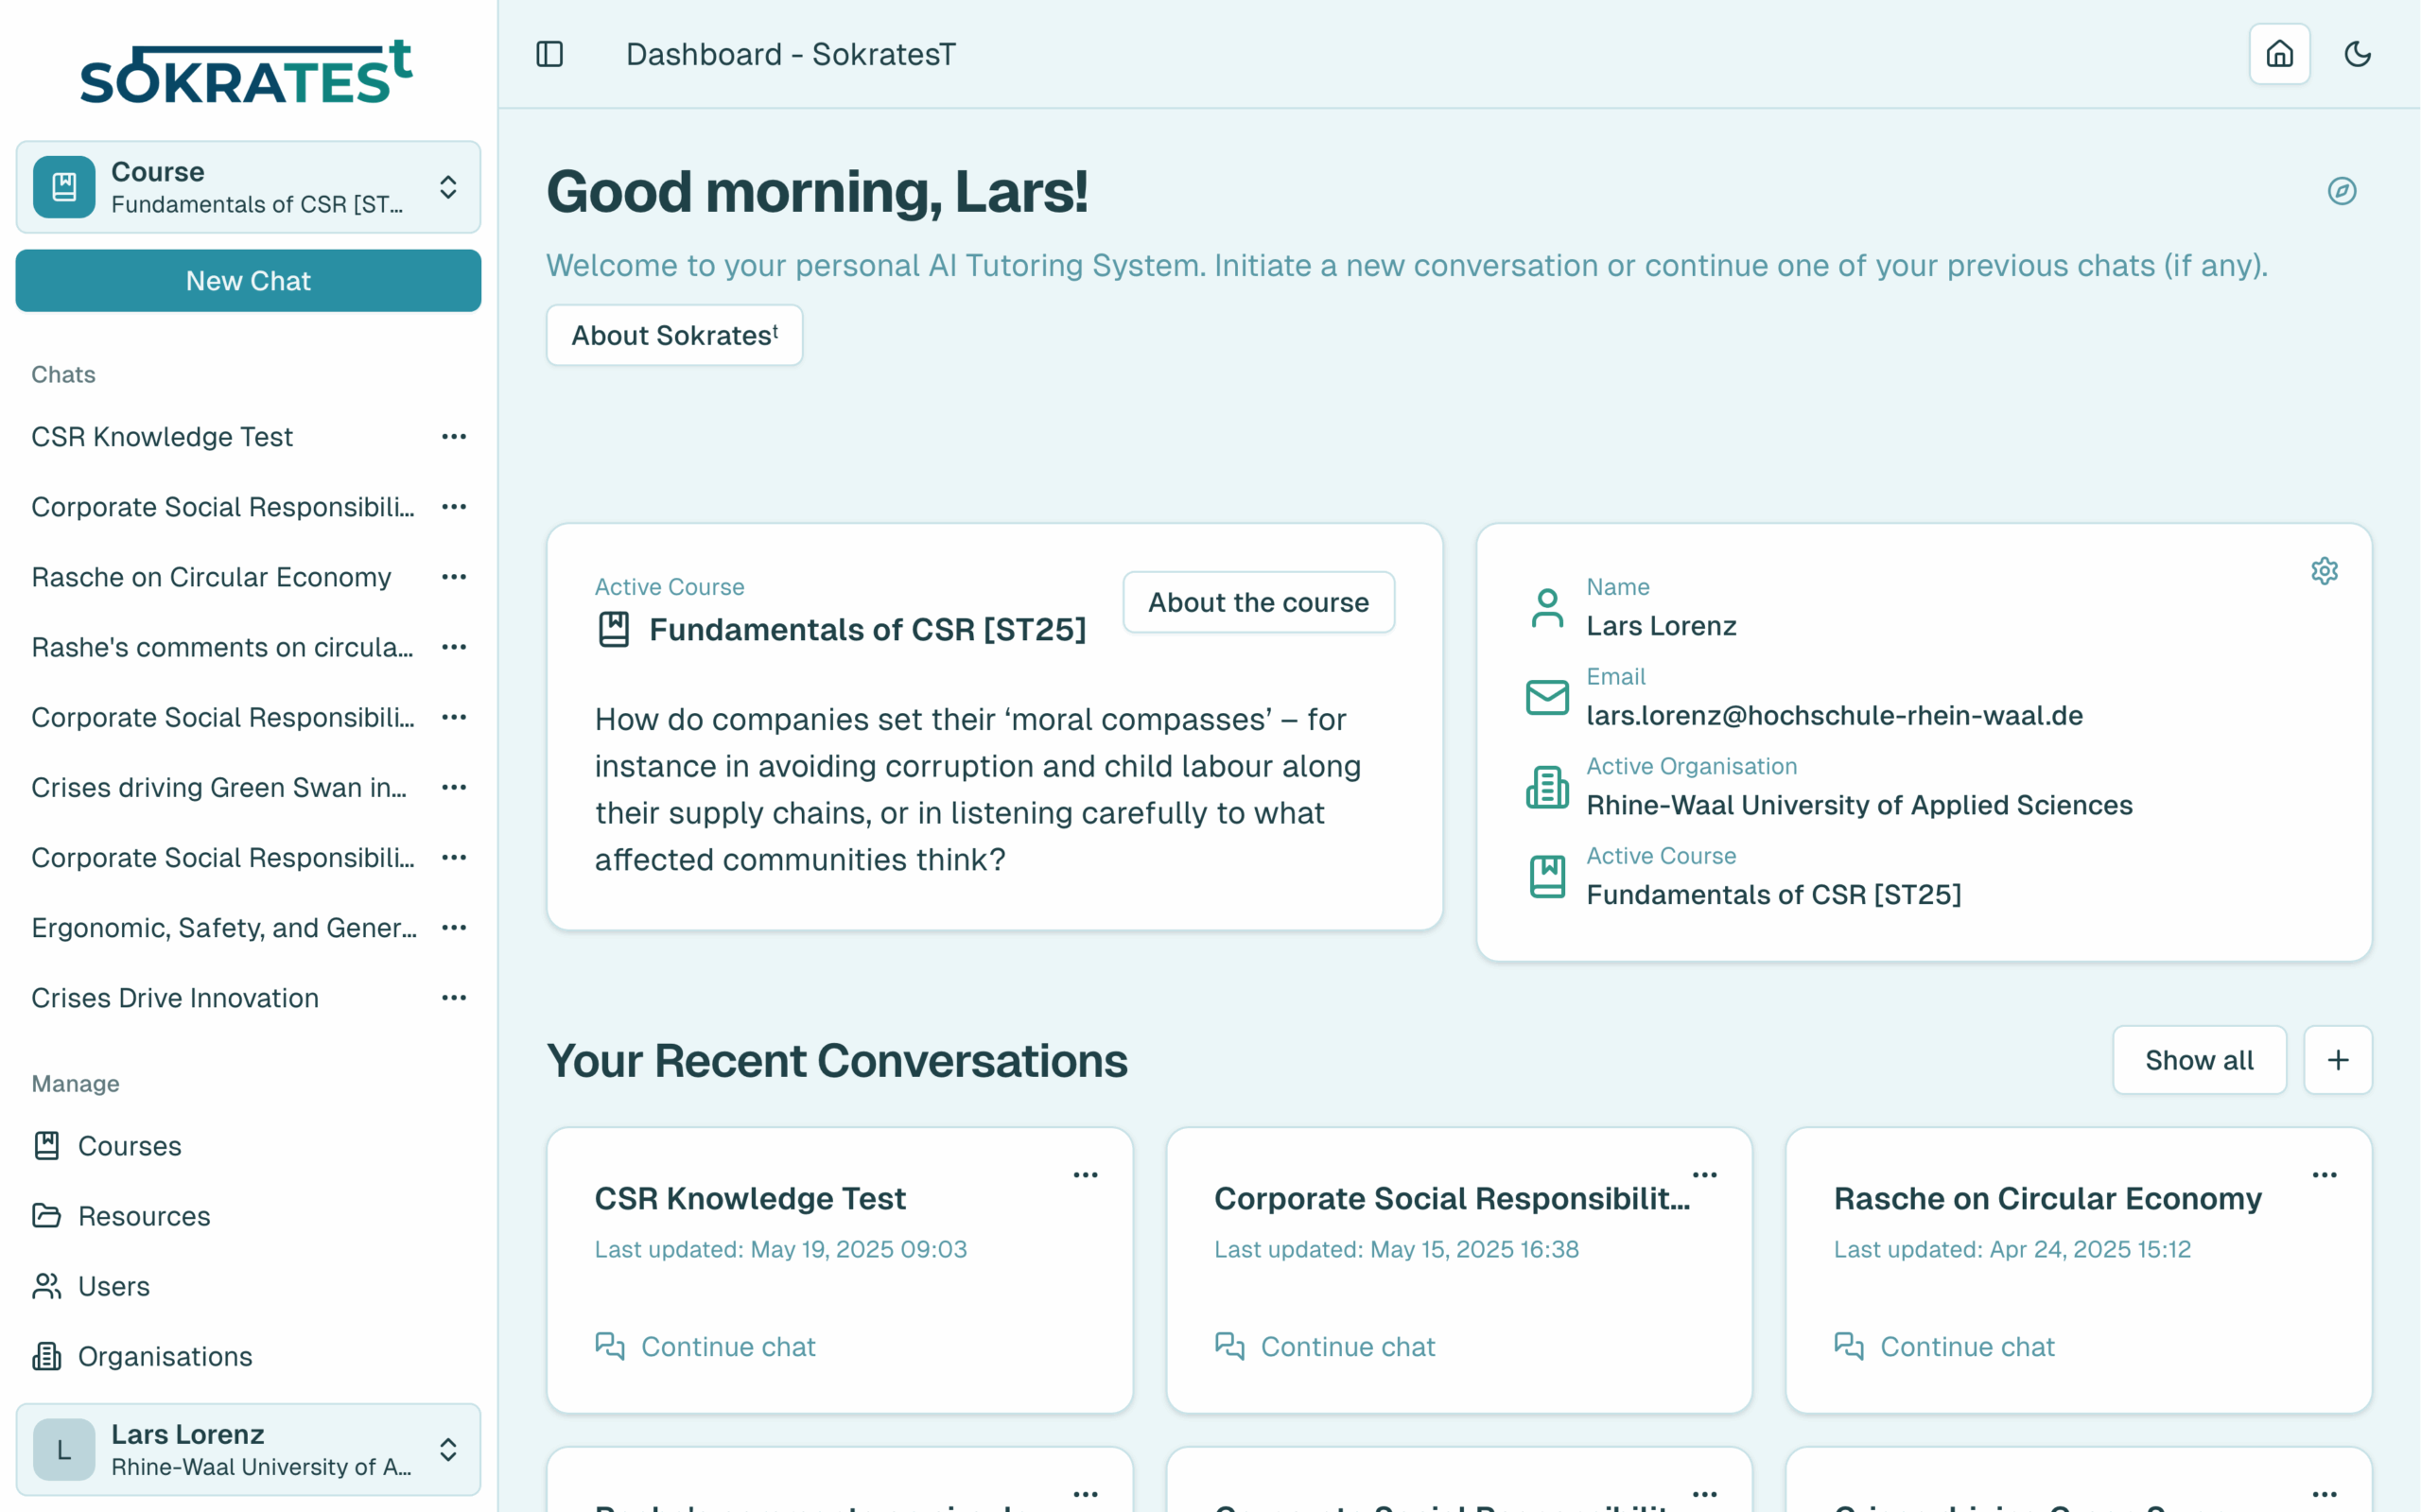Image resolution: width=2421 pixels, height=1512 pixels.
Task: Click Last updated May 19, 2025 09:03
Action: tap(780, 1250)
